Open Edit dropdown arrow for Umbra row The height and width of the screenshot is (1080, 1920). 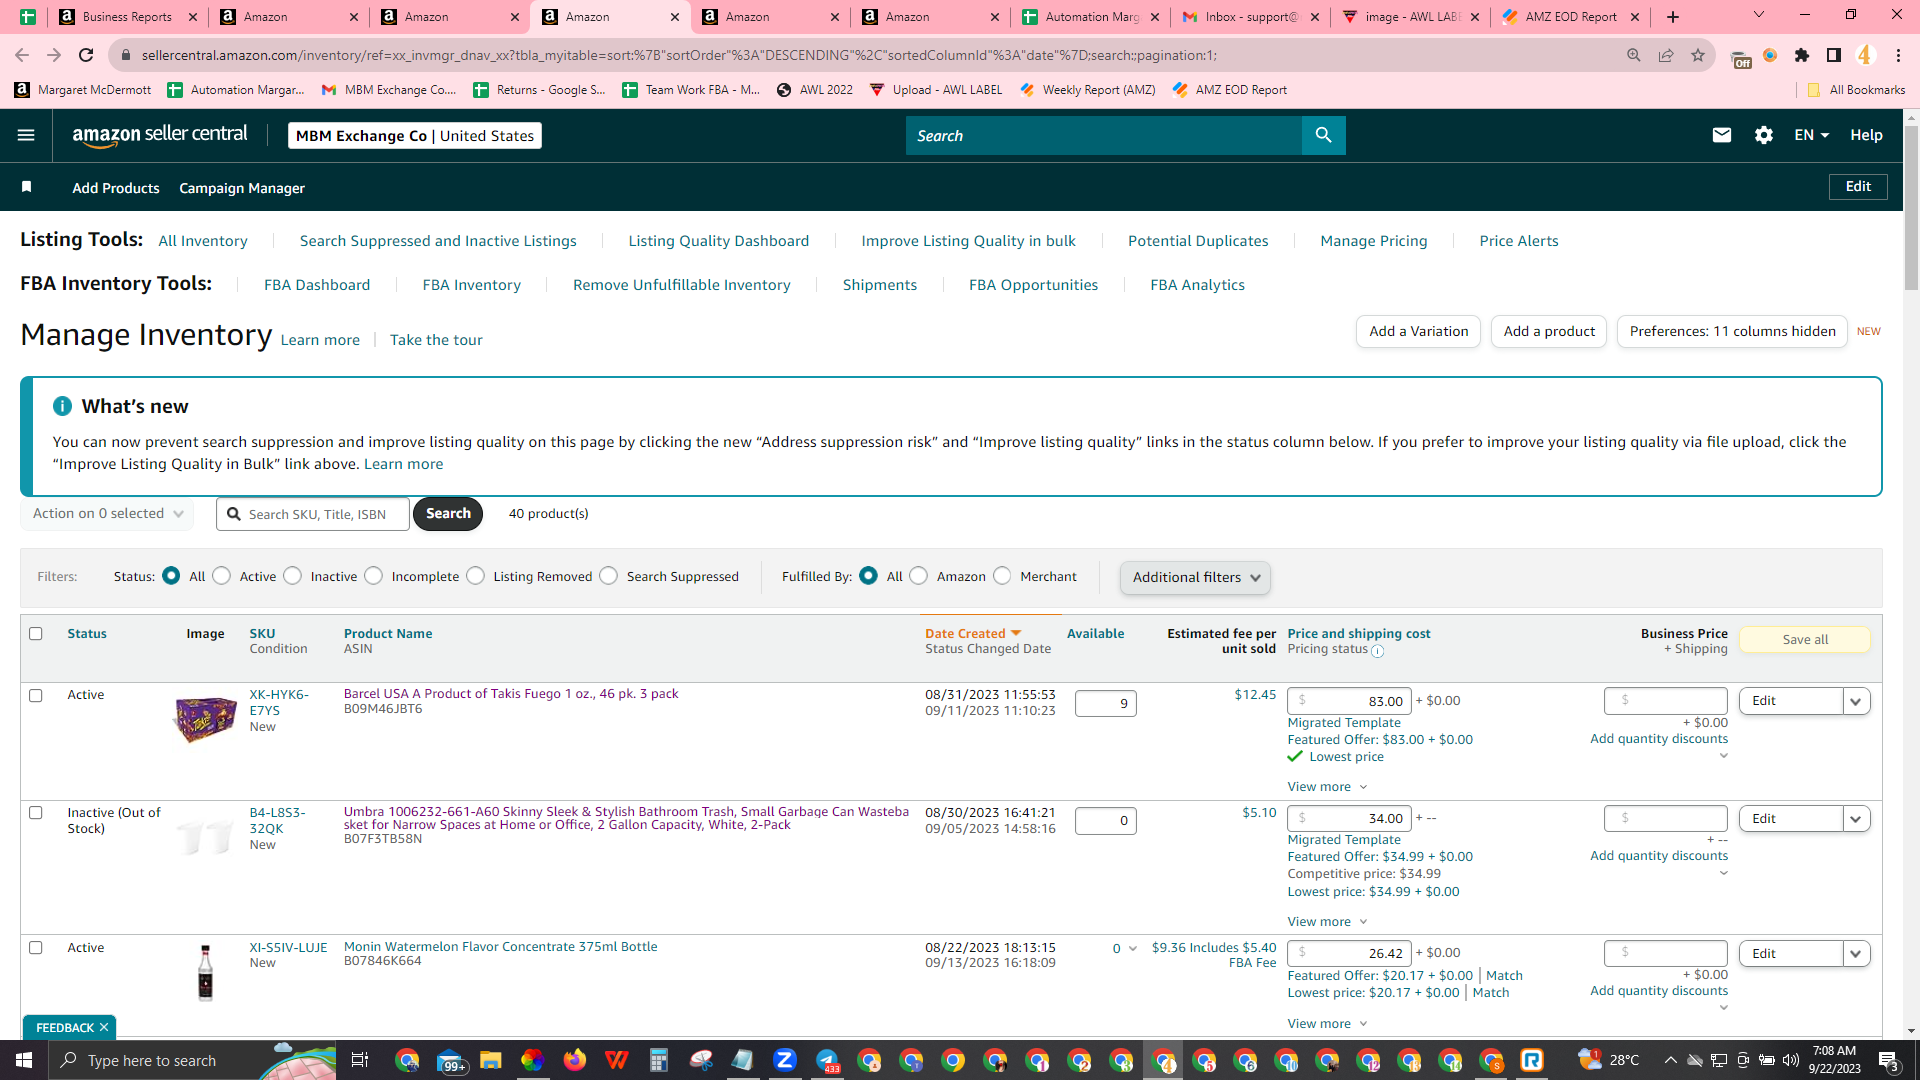pos(1856,819)
